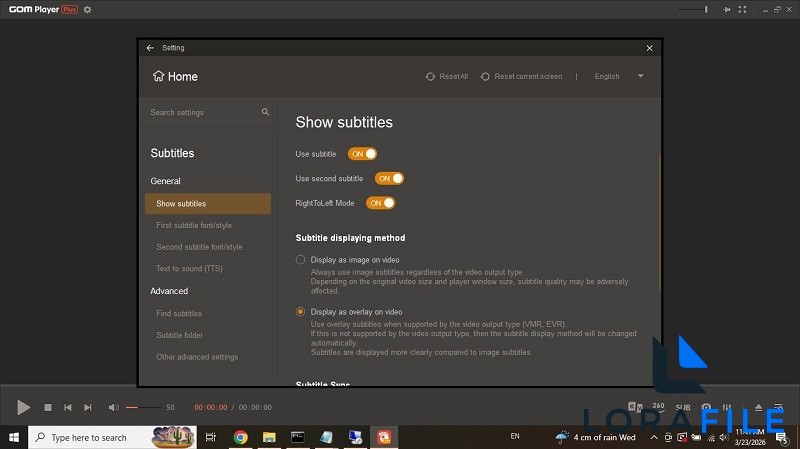The height and width of the screenshot is (449, 800).
Task: Open Text to sound (TTS)
Action: [189, 268]
